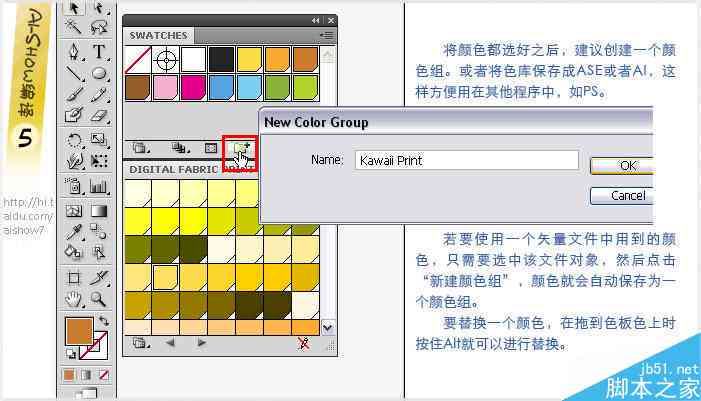This screenshot has width=701, height=401.
Task: Select the Warp tool
Action: [x=74, y=161]
